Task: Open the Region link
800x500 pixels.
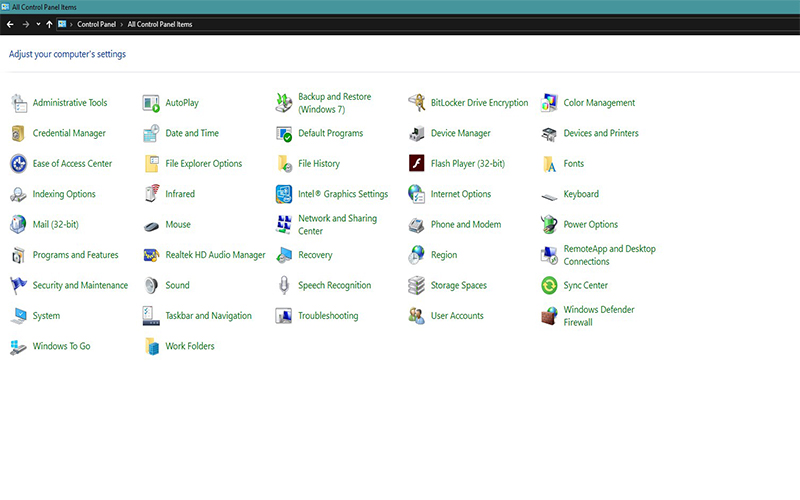Action: tap(444, 255)
